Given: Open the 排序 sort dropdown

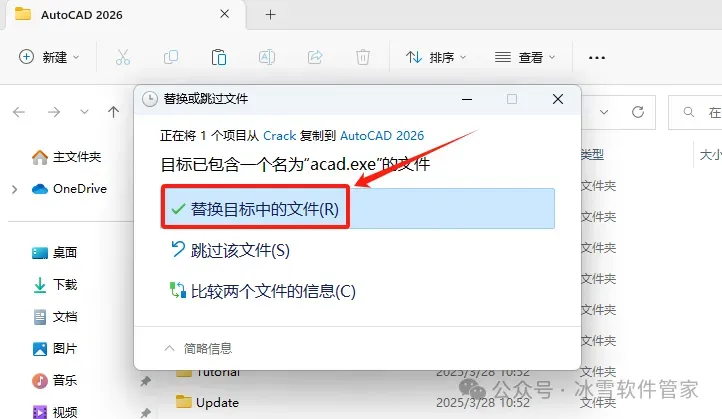Looking at the screenshot, I should tap(436, 57).
